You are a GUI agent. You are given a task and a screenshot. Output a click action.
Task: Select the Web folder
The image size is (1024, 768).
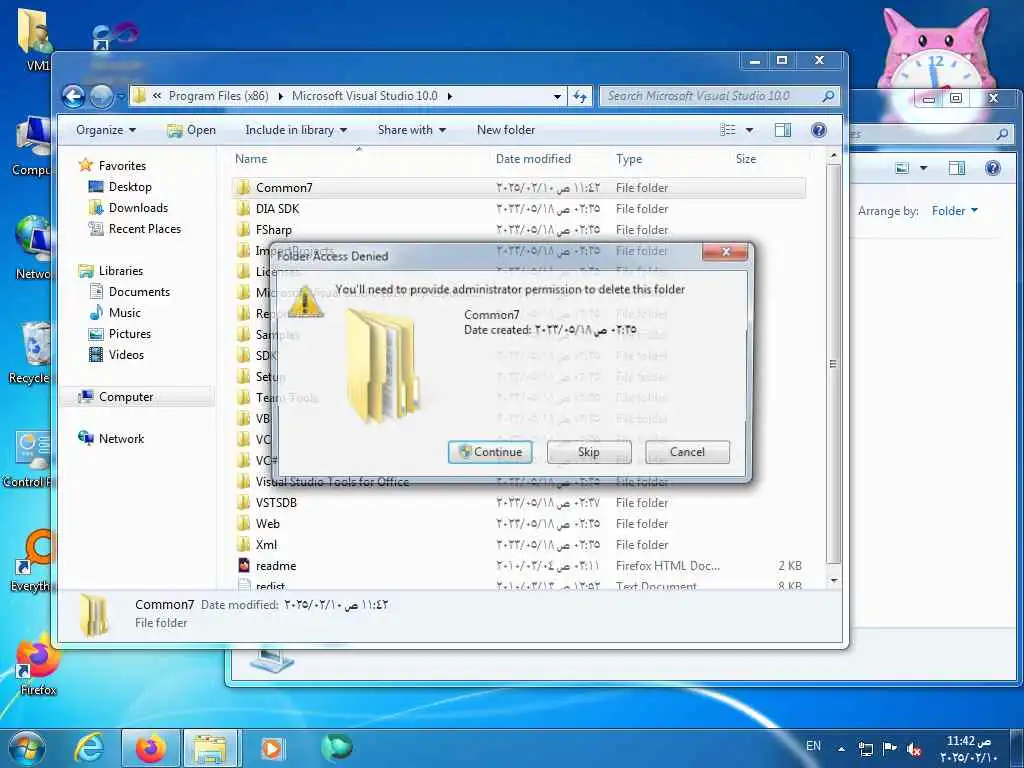point(268,524)
